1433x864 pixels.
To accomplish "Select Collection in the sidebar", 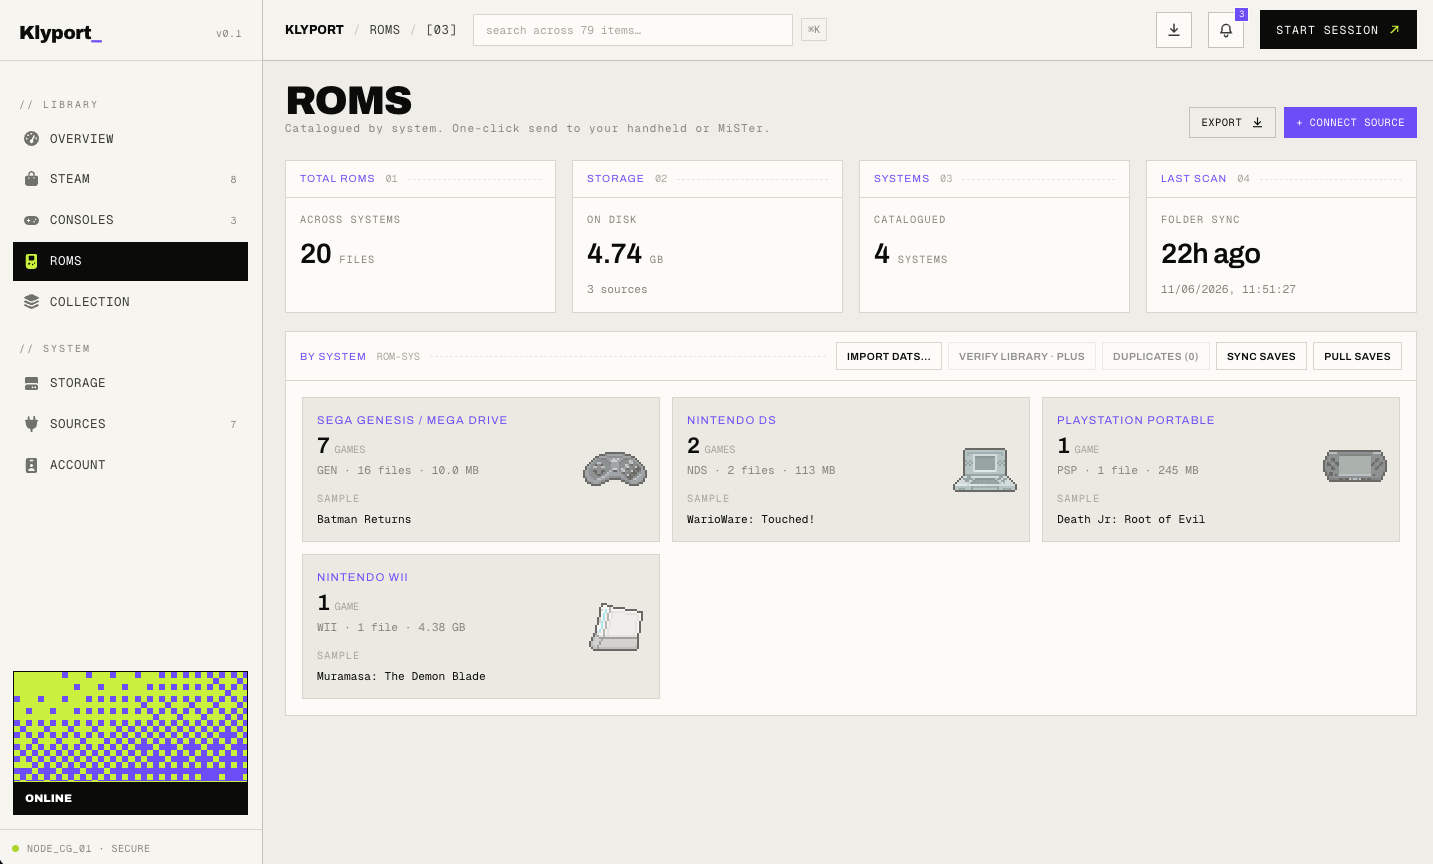I will [x=130, y=302].
